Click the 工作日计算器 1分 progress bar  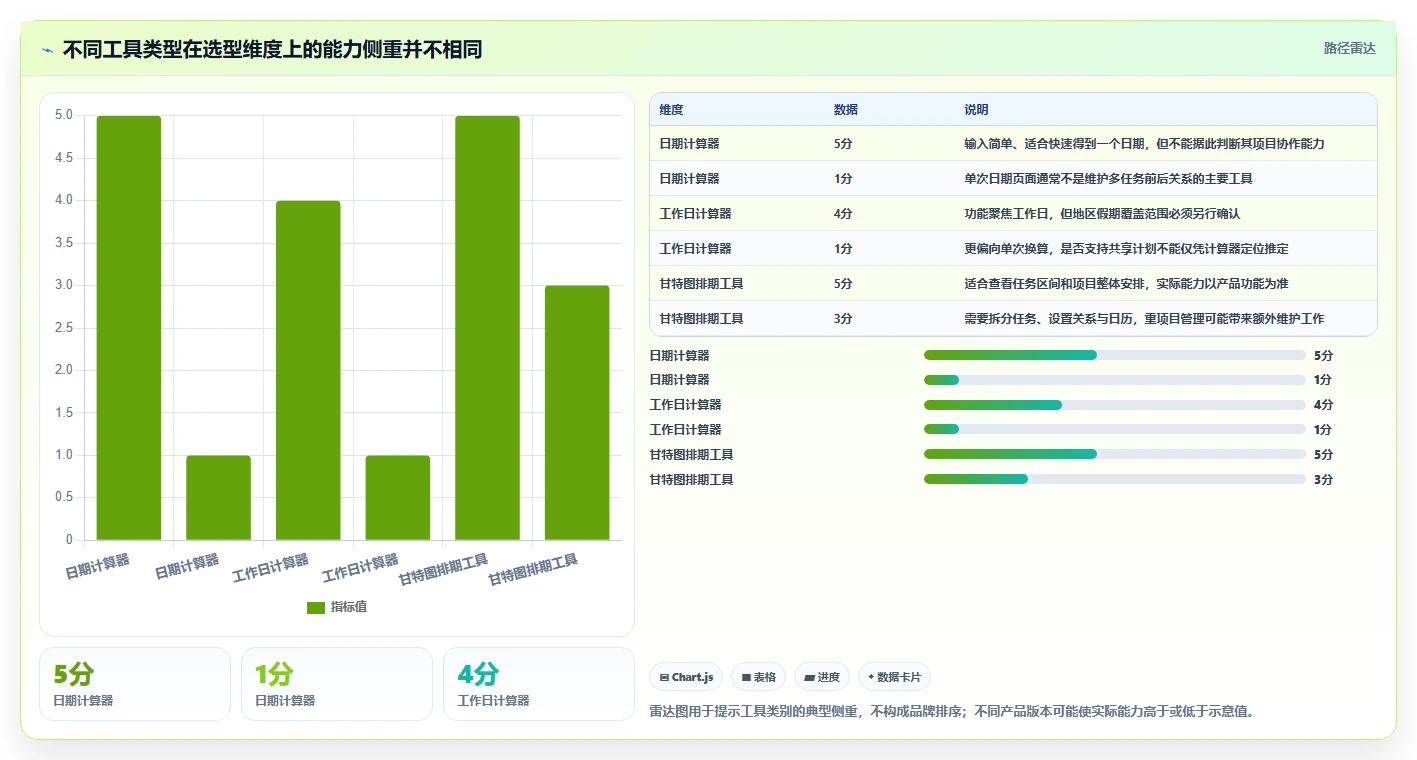pyautogui.click(x=1115, y=429)
